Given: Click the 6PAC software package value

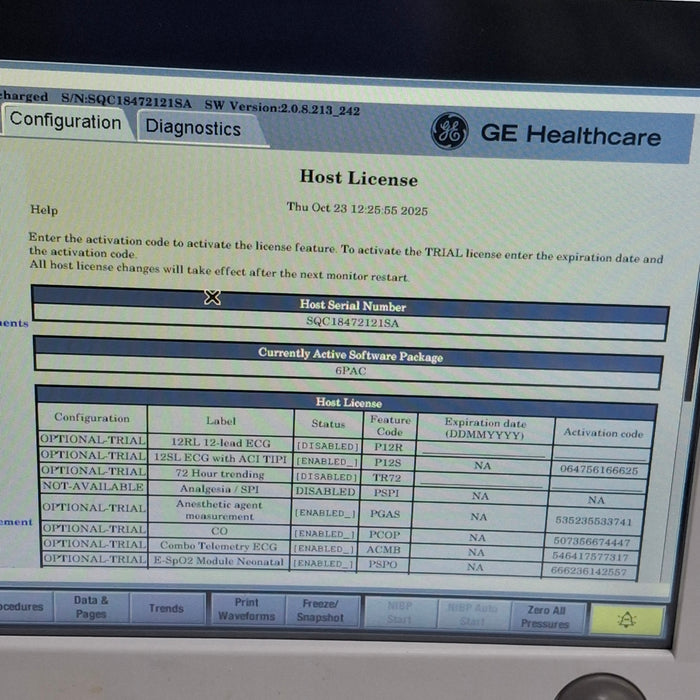Looking at the screenshot, I should click(x=350, y=371).
